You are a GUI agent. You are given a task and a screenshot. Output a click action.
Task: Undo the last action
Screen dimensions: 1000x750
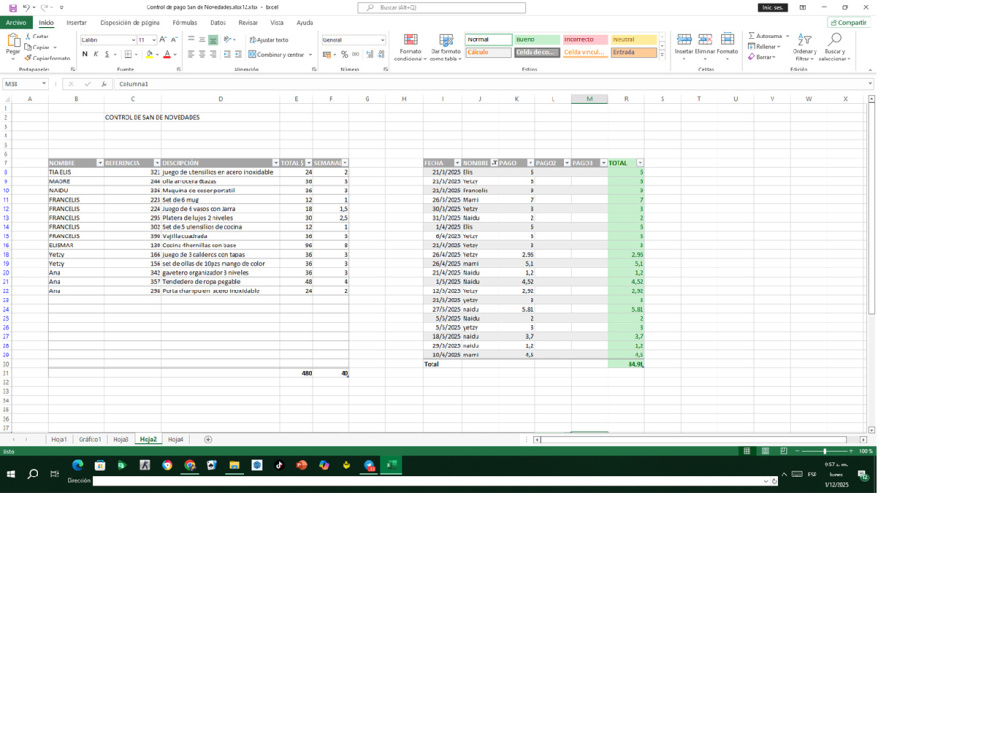pos(26,8)
